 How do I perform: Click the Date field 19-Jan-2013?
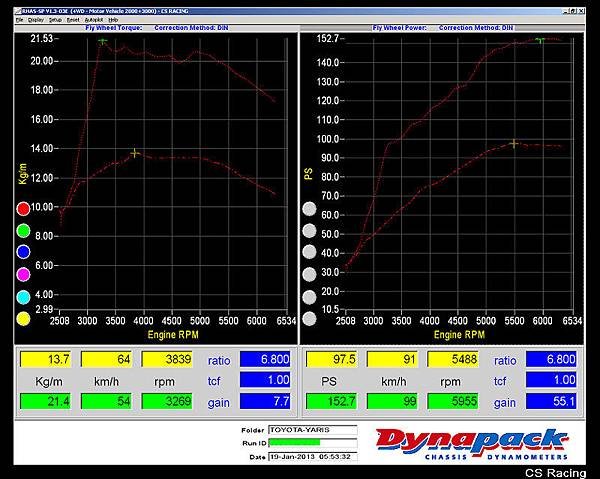(313, 457)
